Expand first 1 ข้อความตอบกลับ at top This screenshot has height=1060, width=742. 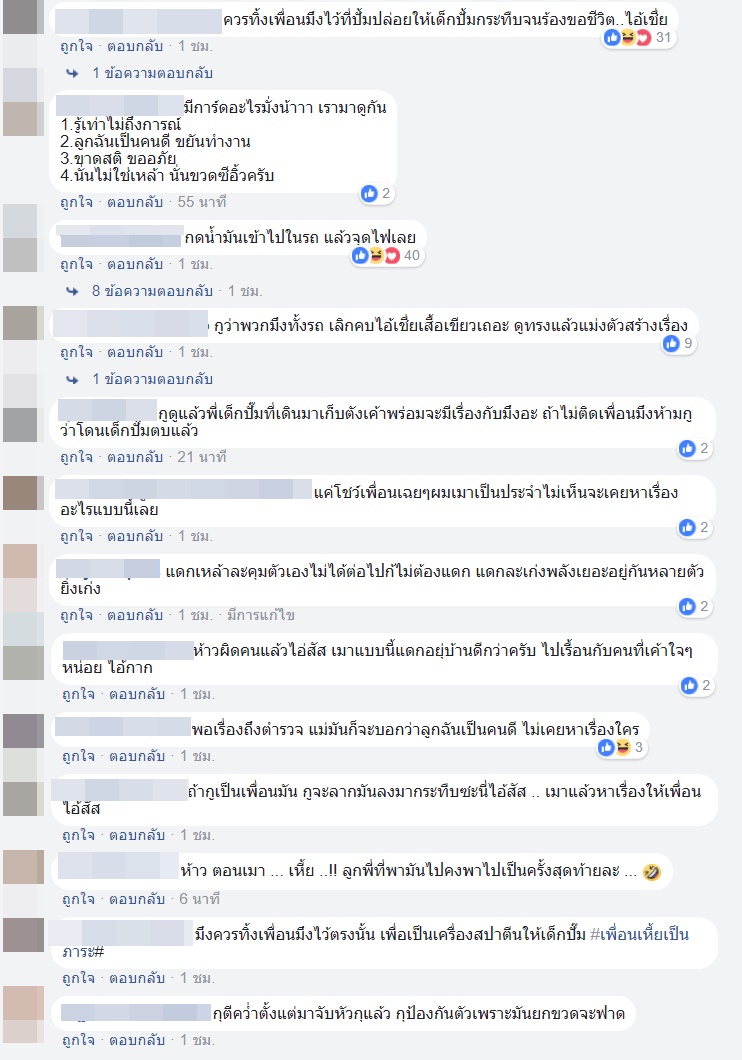[x=152, y=73]
